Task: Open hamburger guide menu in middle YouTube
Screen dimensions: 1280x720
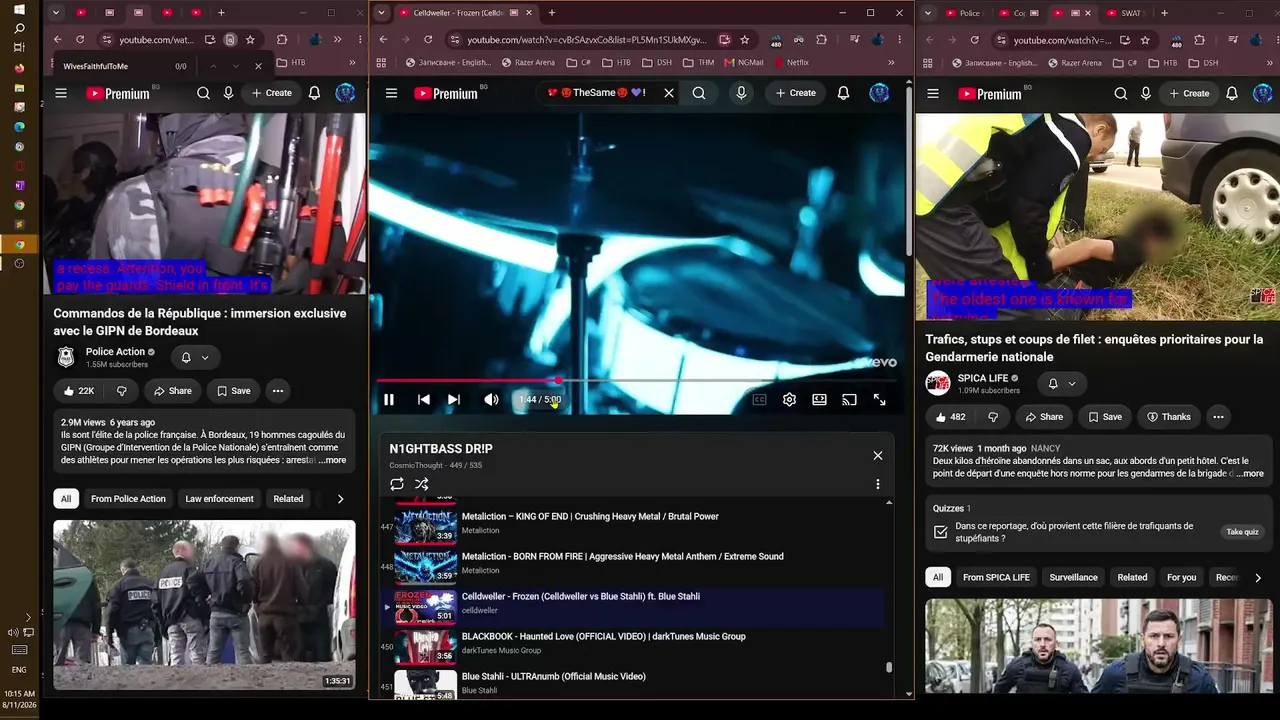Action: point(391,93)
